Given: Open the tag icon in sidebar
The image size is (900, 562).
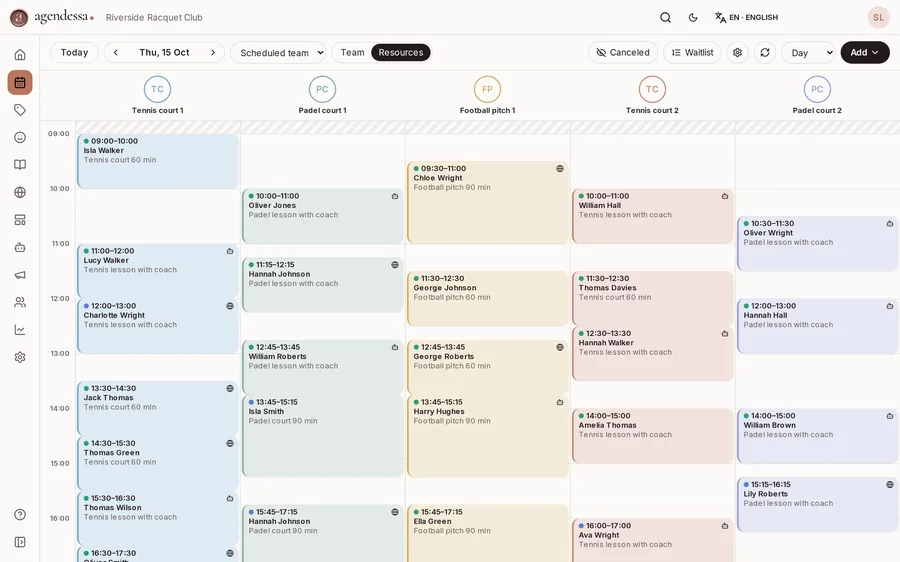Looking at the screenshot, I should (20, 110).
